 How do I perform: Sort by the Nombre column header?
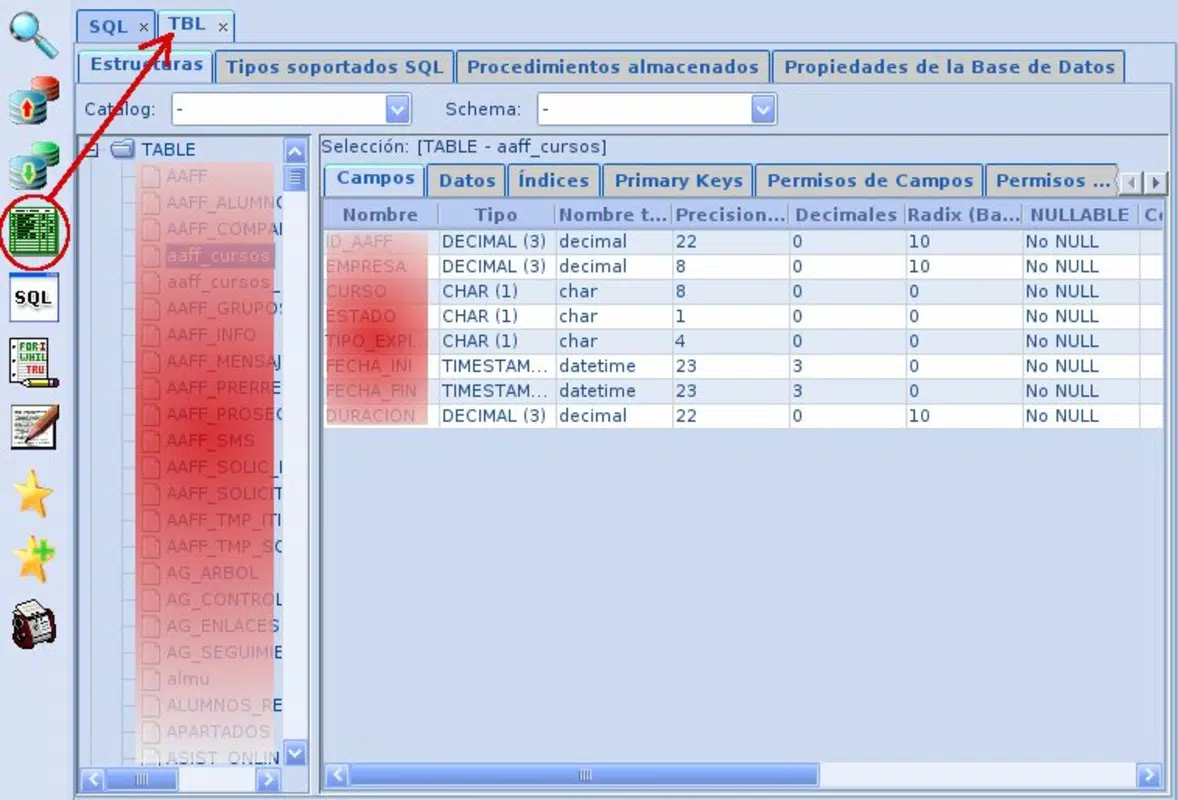380,215
